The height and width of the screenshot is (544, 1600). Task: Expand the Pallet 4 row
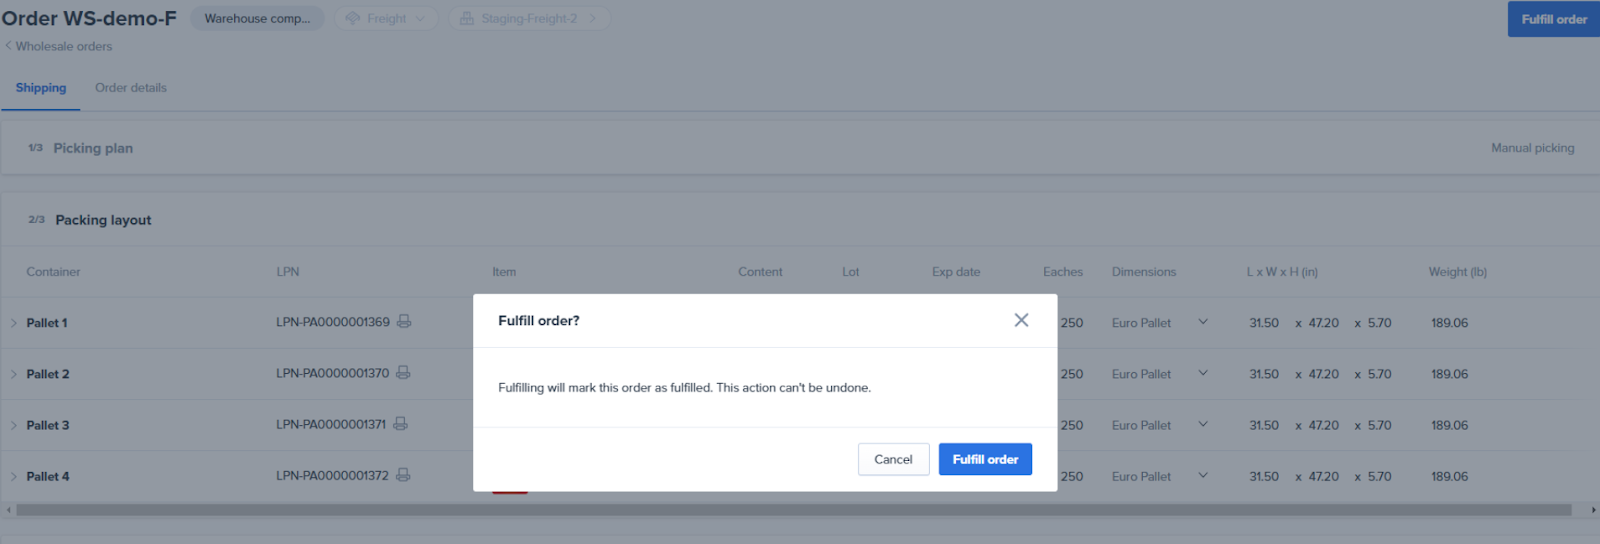coord(14,476)
